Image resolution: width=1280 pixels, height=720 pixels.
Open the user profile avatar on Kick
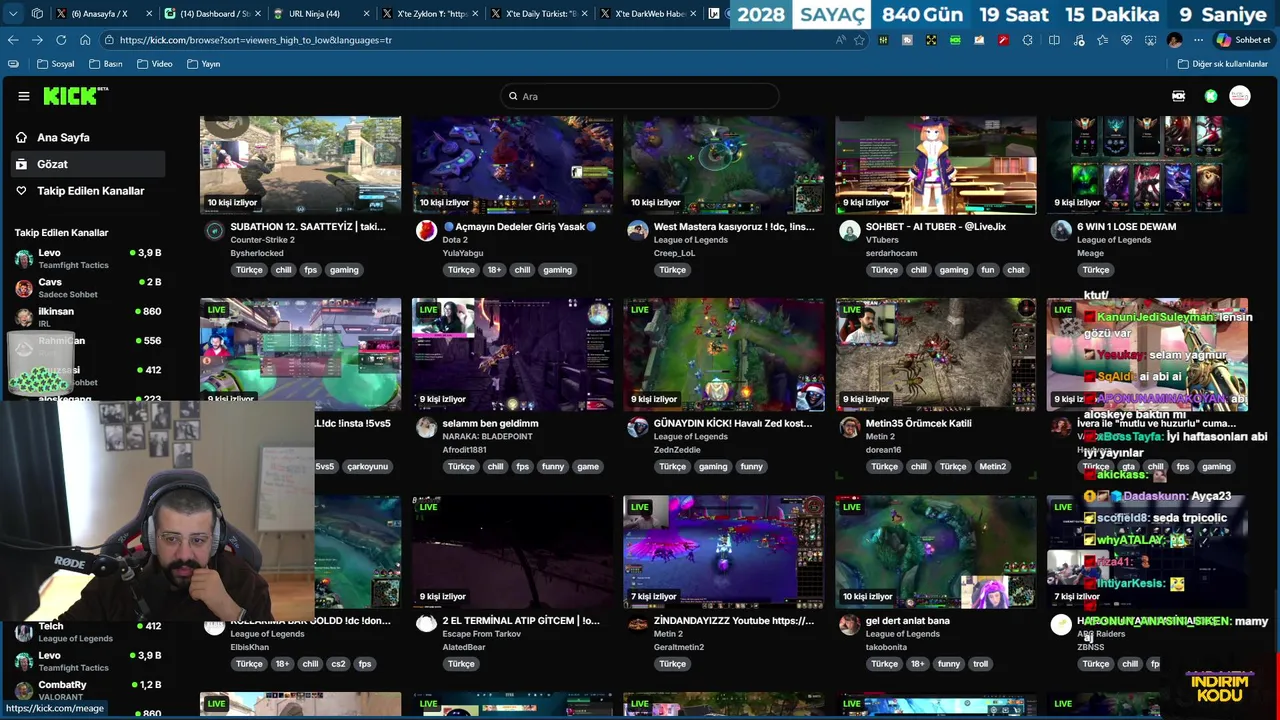1240,96
